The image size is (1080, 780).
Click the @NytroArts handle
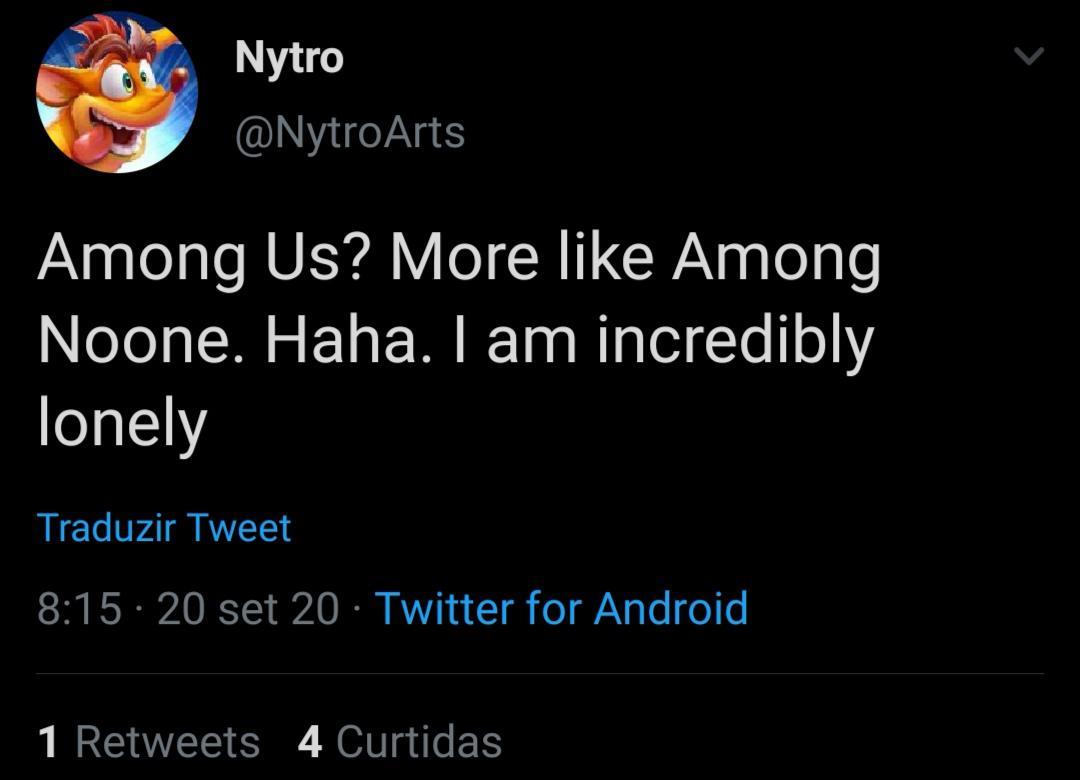[x=349, y=132]
